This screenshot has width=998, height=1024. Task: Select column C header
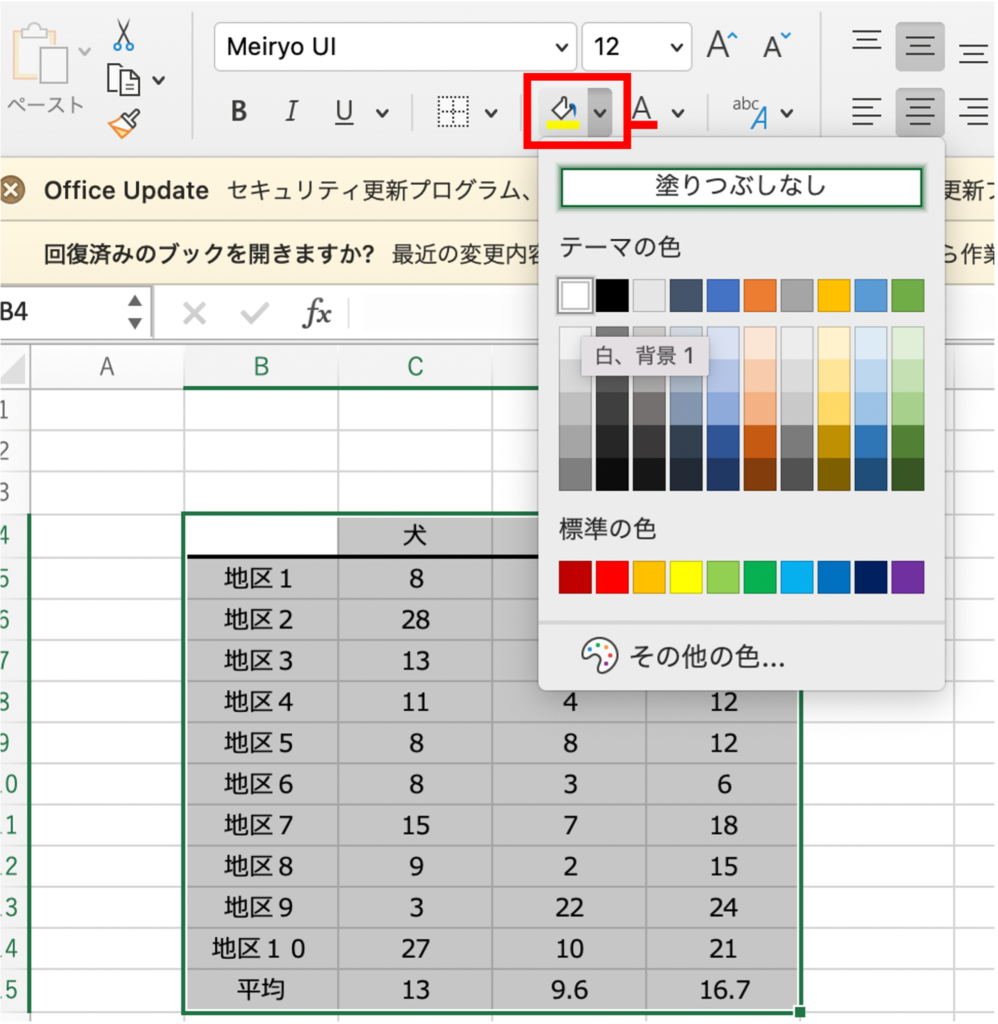415,367
